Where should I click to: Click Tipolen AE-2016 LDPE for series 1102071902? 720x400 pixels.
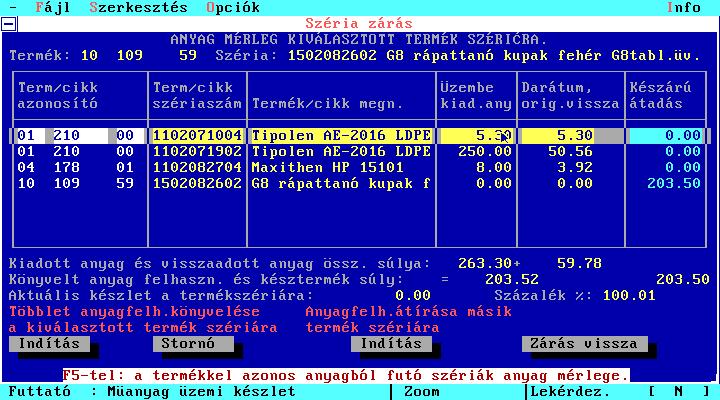(x=341, y=152)
